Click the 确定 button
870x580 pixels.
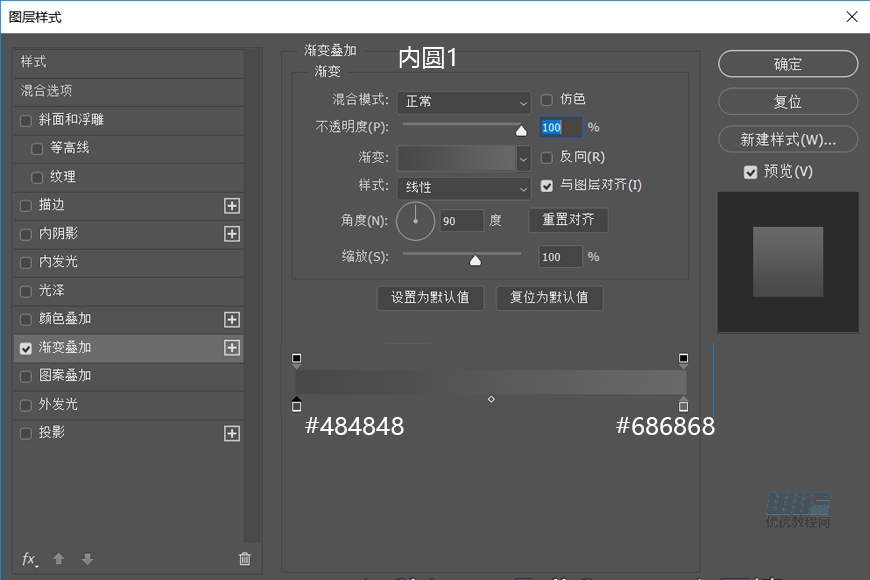tap(787, 63)
